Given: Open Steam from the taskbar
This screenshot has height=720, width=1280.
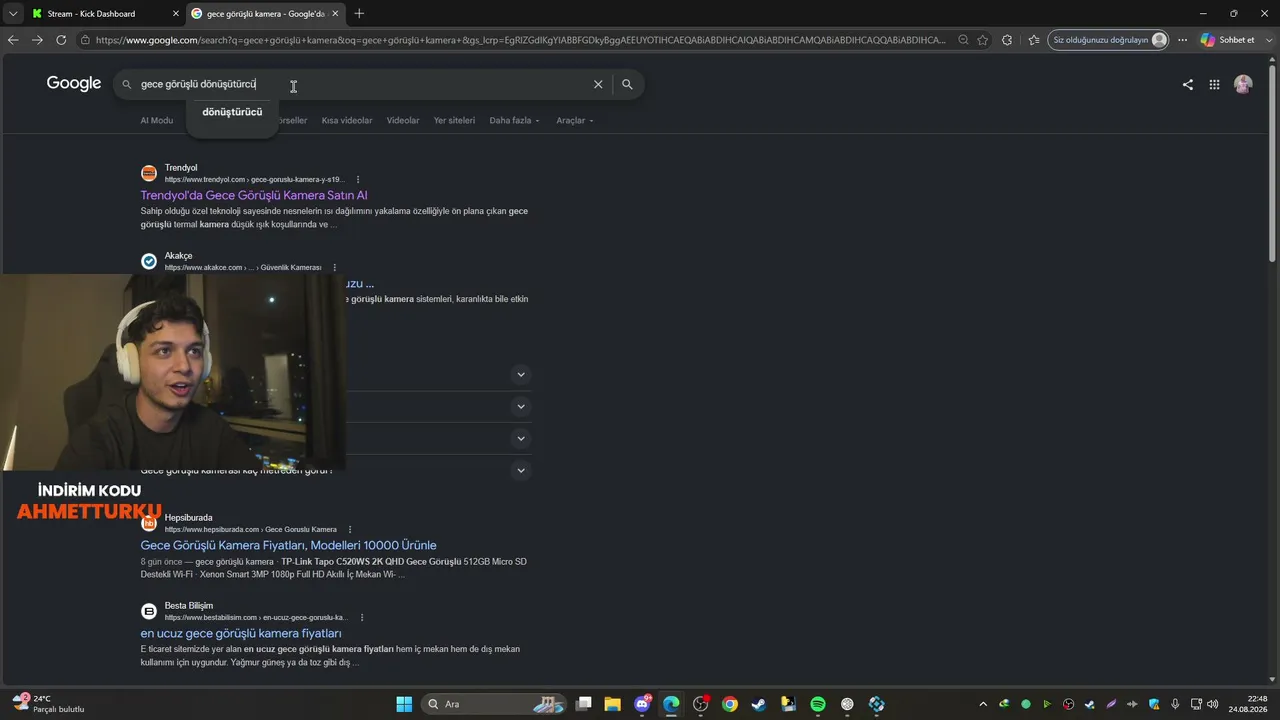Looking at the screenshot, I should [759, 704].
